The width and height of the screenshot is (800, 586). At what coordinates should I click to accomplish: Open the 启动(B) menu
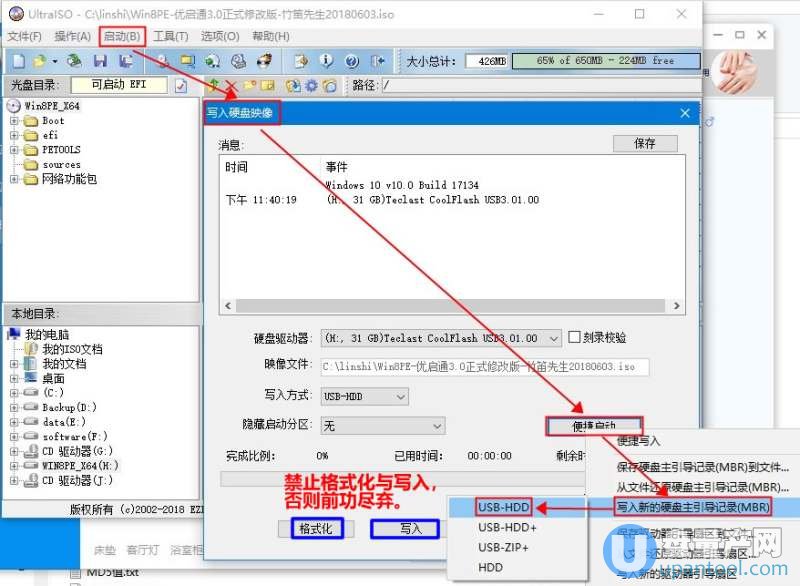point(122,36)
